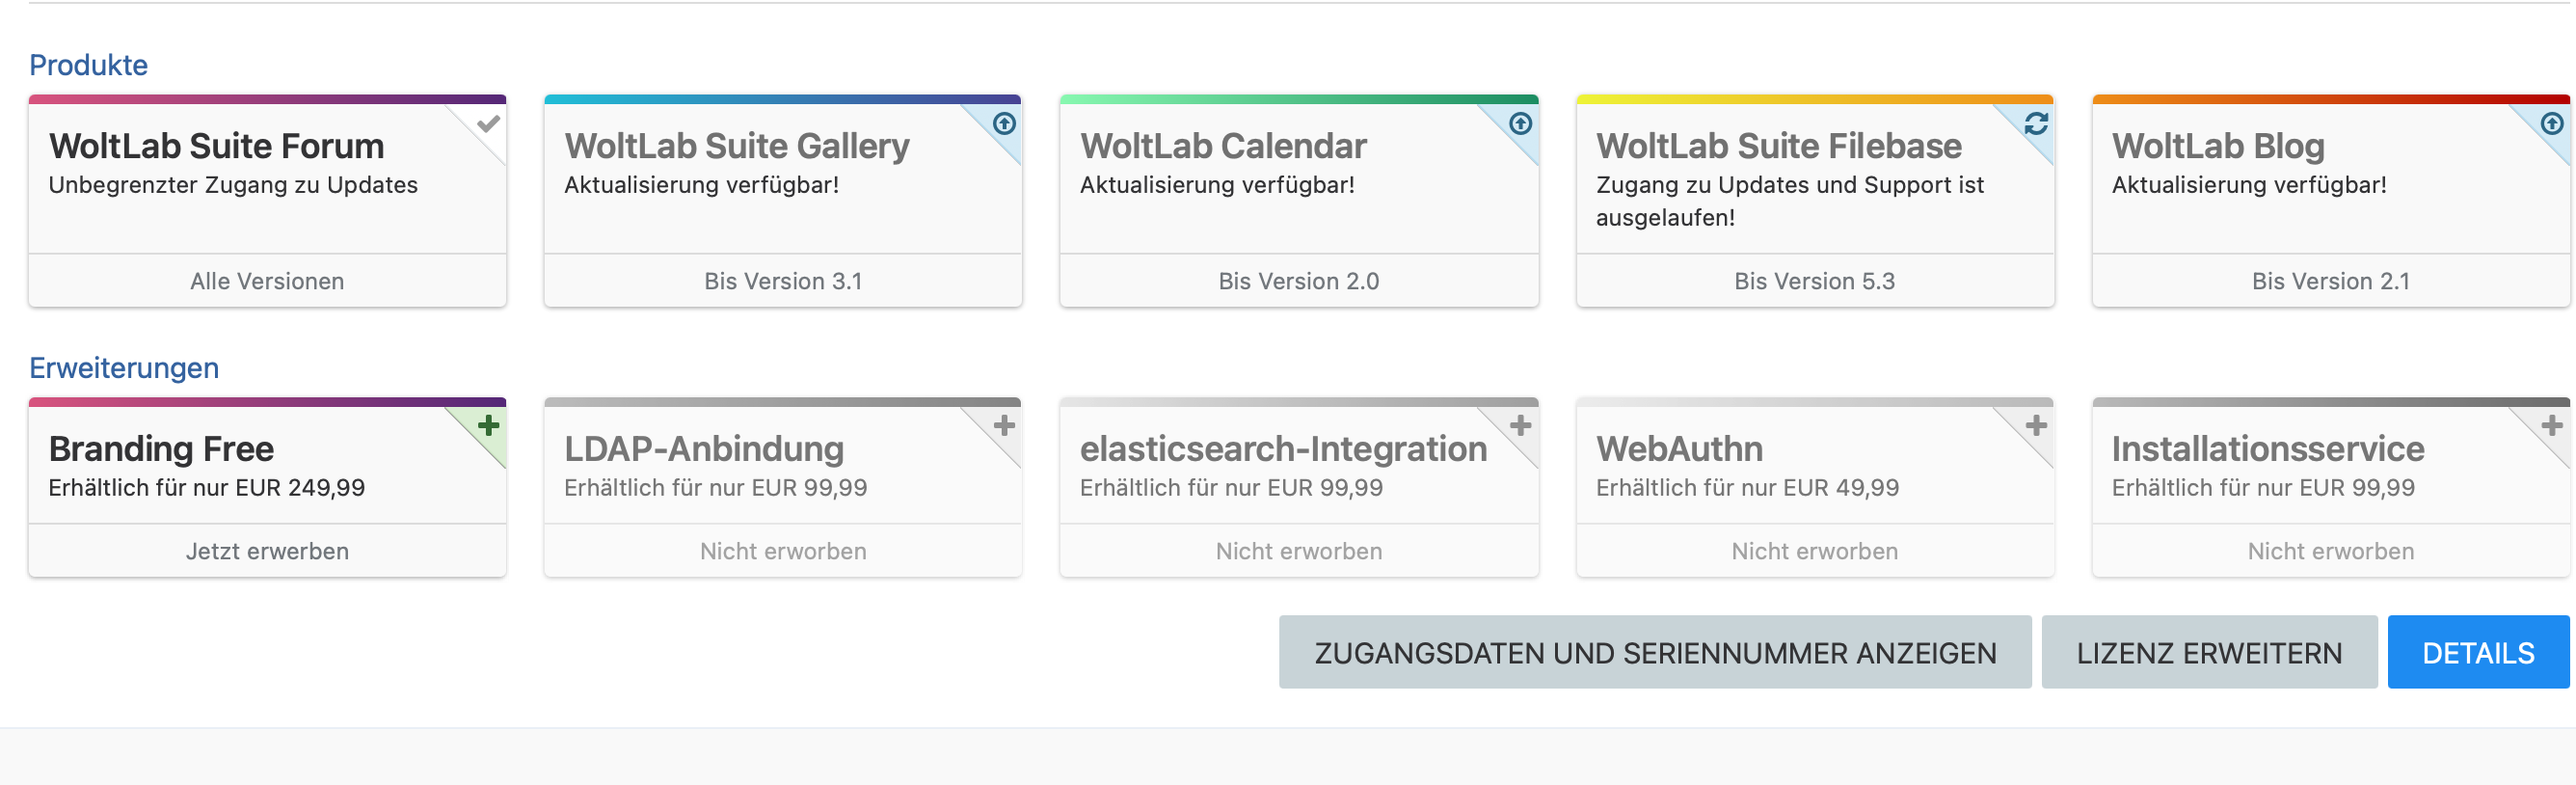Image resolution: width=2576 pixels, height=785 pixels.
Task: Click the checkmark icon on WoltLab Suite Forum
Action: pyautogui.click(x=488, y=124)
